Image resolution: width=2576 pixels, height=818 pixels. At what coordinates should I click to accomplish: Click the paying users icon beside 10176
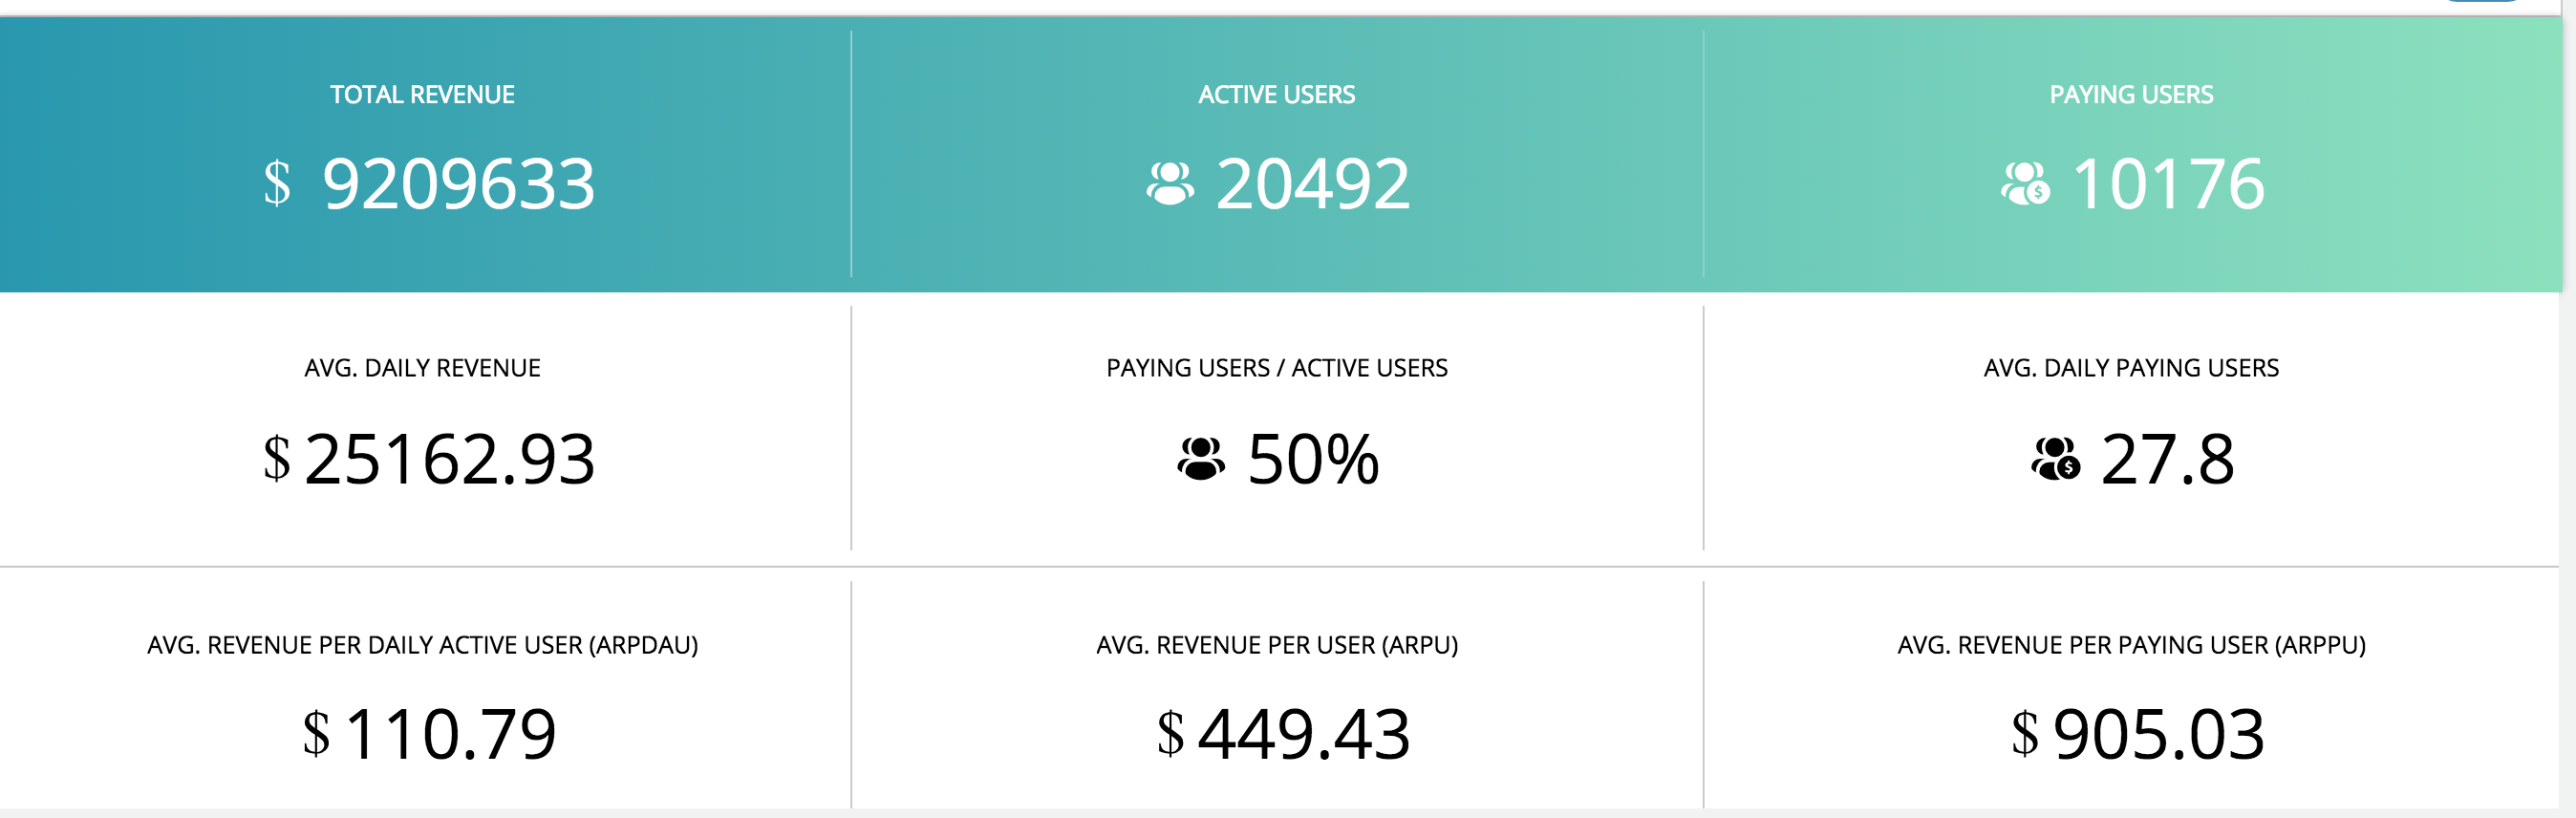pos(2025,184)
